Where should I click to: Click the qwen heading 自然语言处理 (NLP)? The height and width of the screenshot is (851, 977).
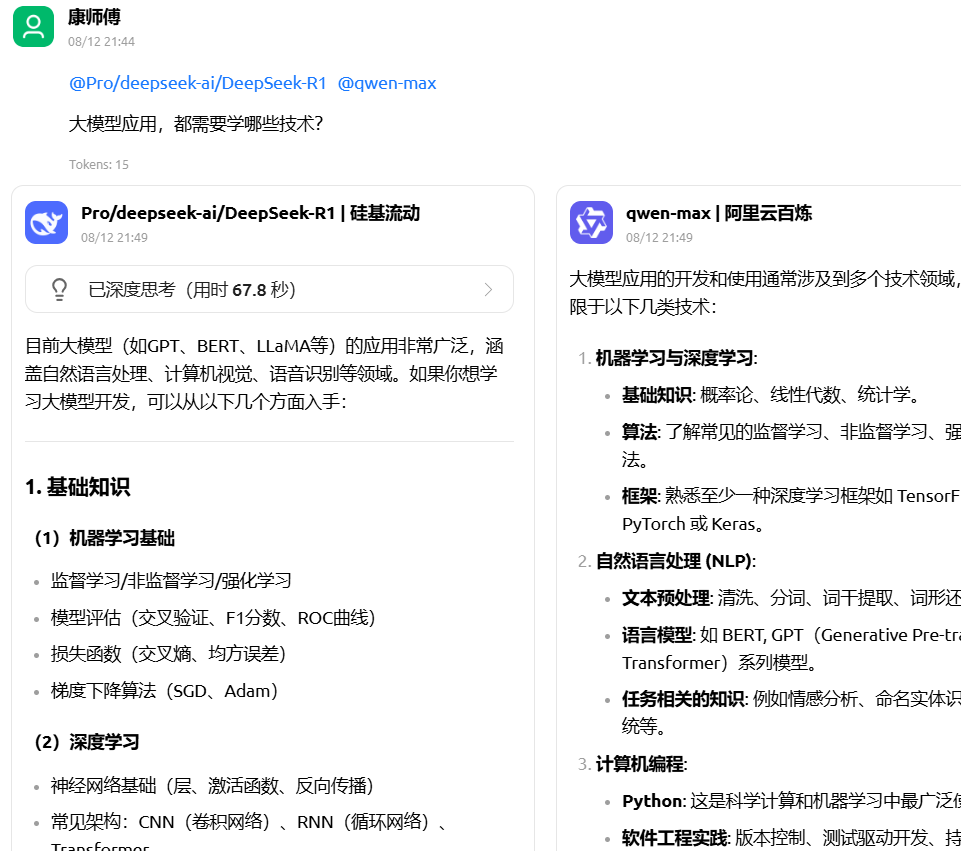pos(676,561)
